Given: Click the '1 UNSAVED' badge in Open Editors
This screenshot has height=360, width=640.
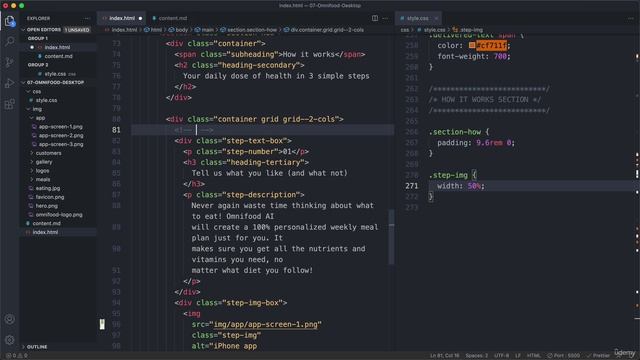Looking at the screenshot, I should click(77, 30).
